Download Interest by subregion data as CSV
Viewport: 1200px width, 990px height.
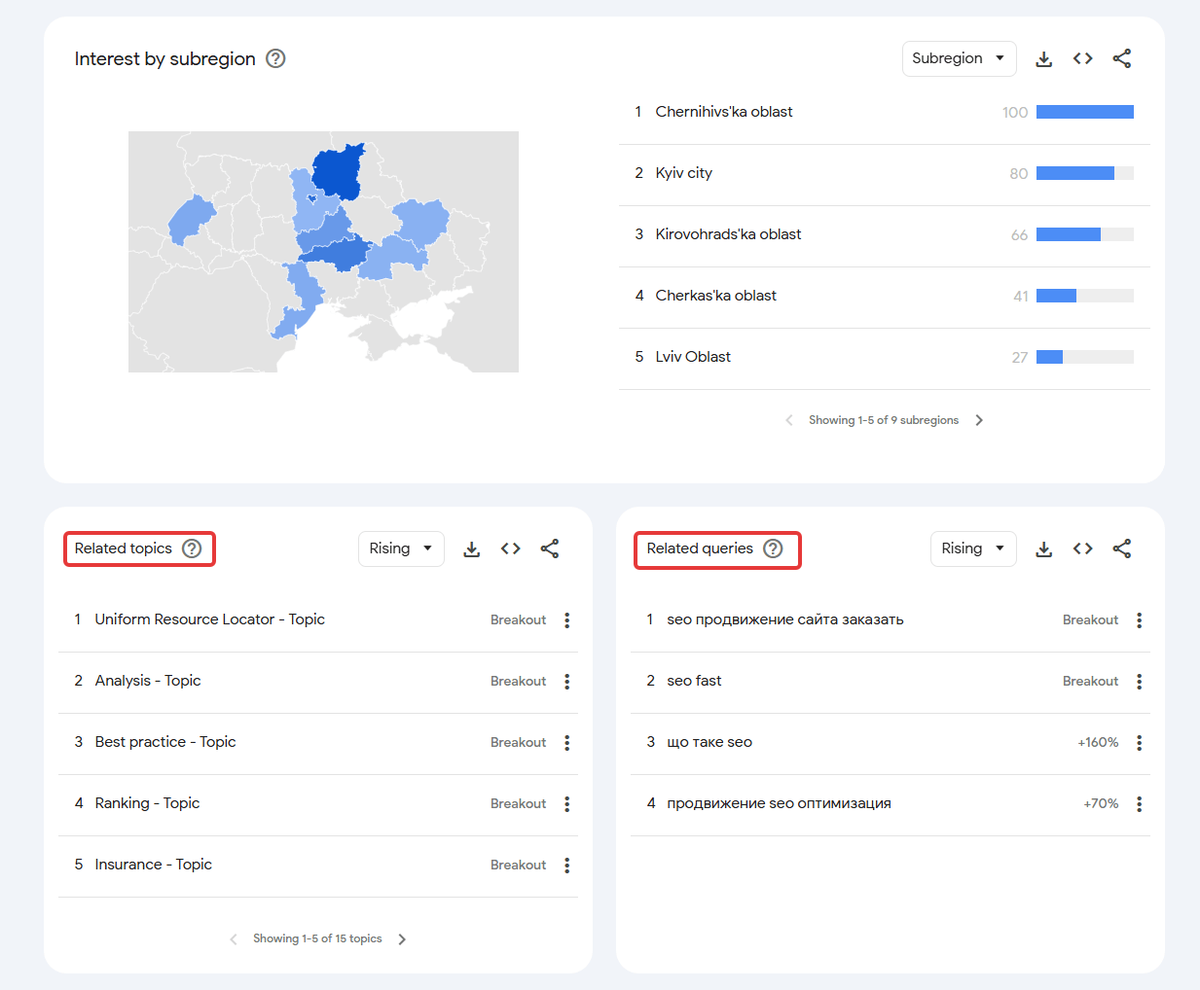click(1044, 59)
